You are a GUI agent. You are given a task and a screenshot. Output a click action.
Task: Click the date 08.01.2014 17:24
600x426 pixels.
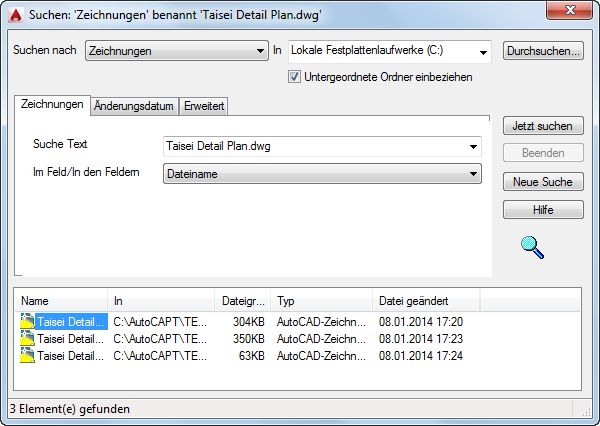[421, 356]
